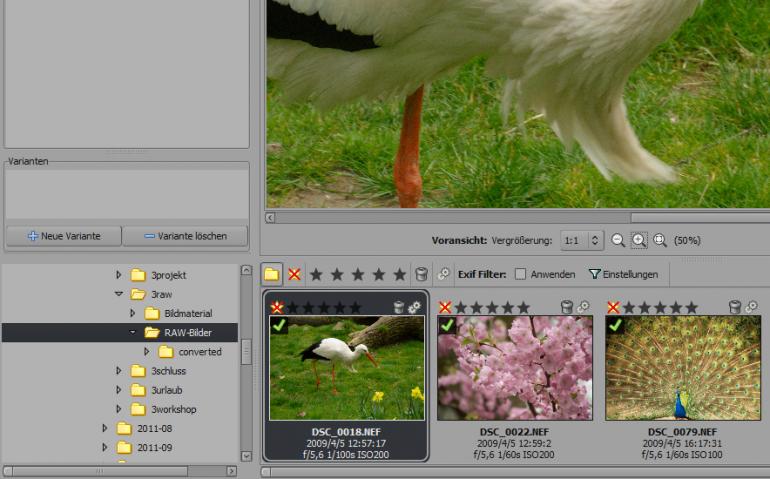Click the right arrow of the folder tree horizontal scrollbar
This screenshot has height=479, width=770.
pos(232,471)
